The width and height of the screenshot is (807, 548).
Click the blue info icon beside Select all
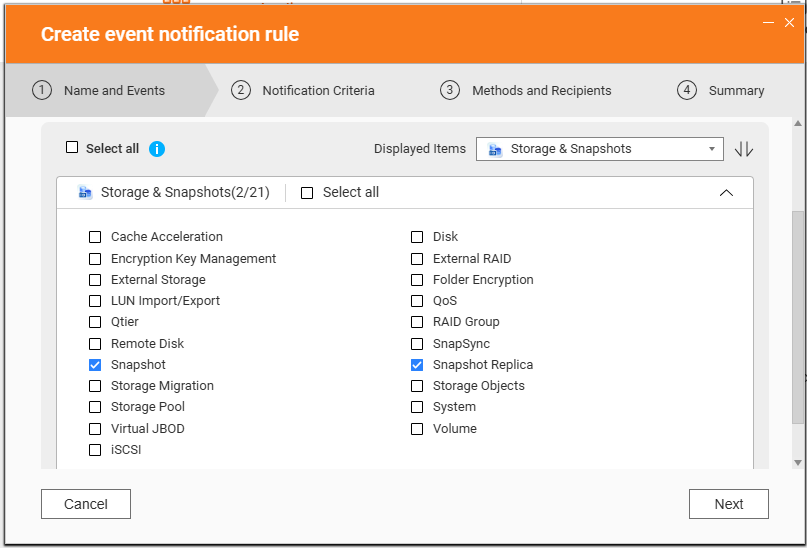[x=156, y=149]
